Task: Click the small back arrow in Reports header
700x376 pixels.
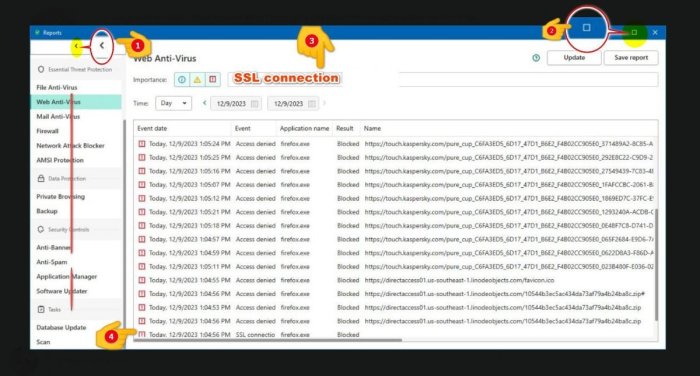Action: click(x=76, y=46)
